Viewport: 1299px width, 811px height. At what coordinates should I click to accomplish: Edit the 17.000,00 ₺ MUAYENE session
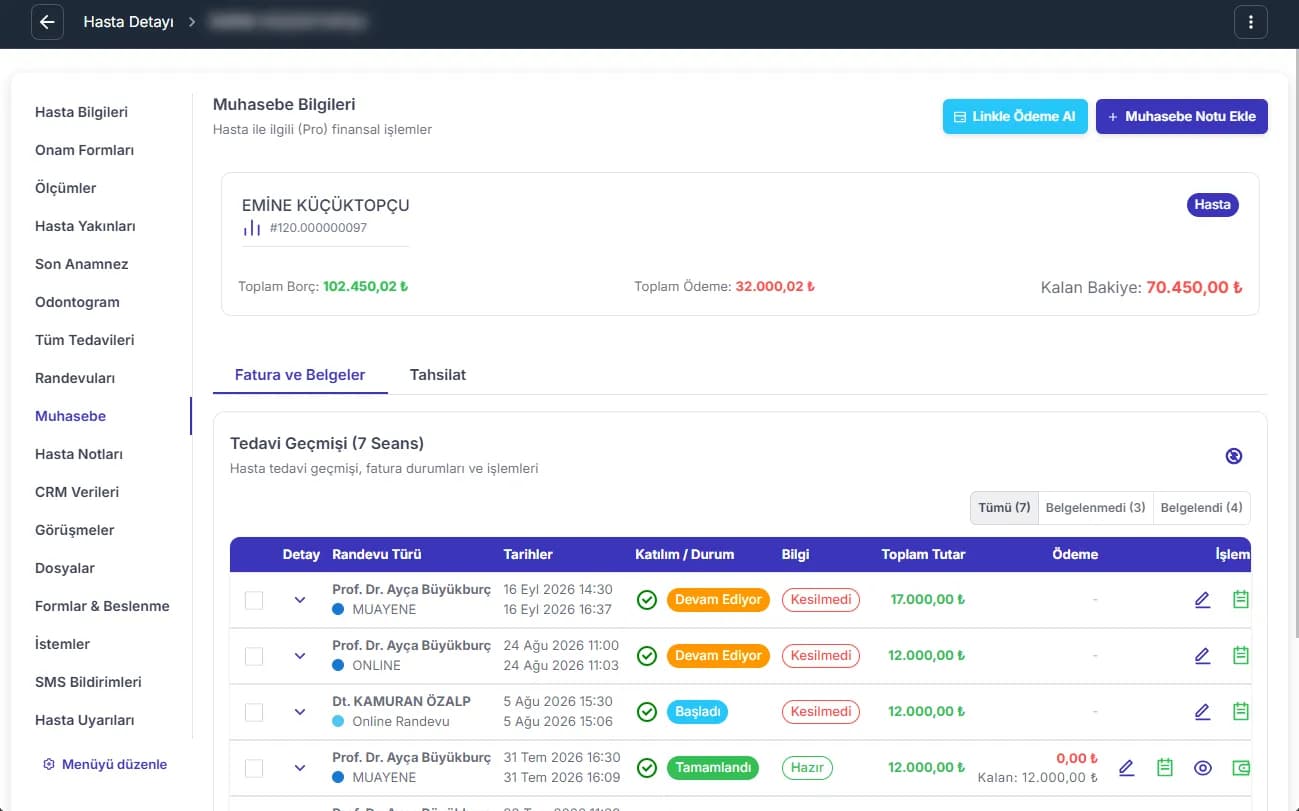[1202, 600]
